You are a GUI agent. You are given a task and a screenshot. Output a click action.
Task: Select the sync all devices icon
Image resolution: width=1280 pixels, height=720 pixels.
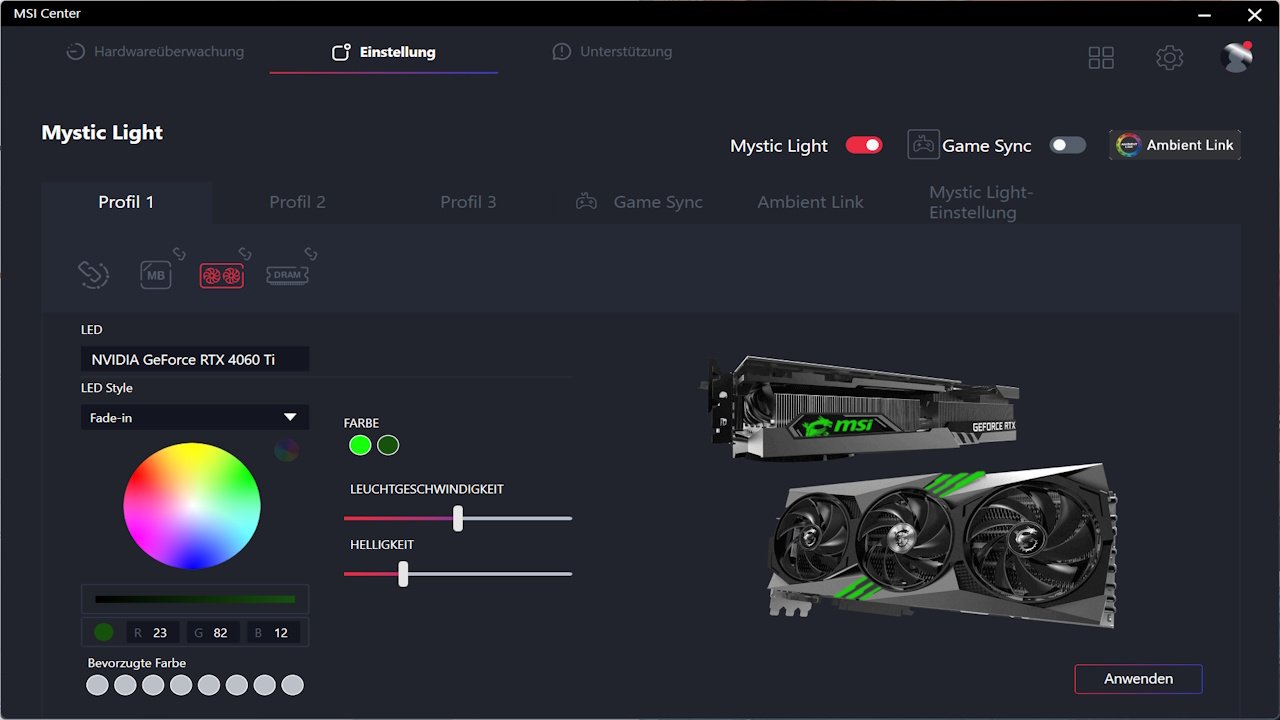(x=93, y=274)
